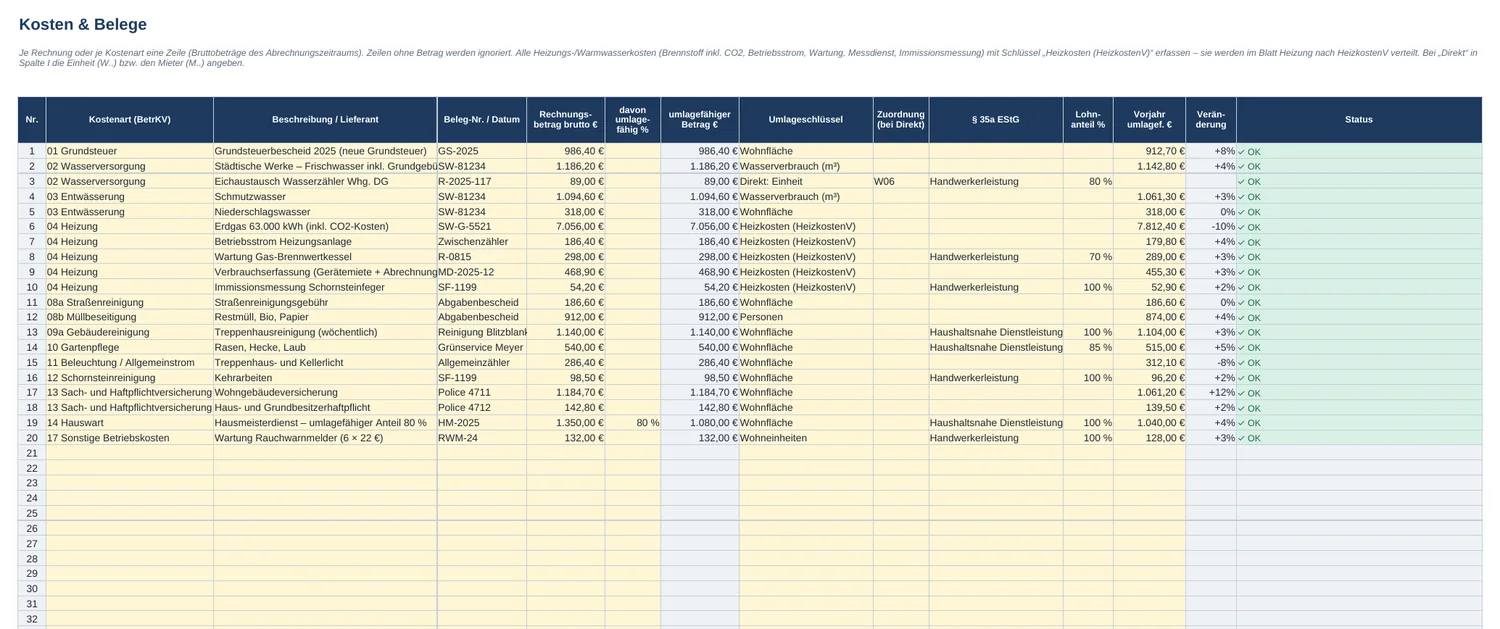Click the "Kosten & Belege" sheet title

pos(83,25)
